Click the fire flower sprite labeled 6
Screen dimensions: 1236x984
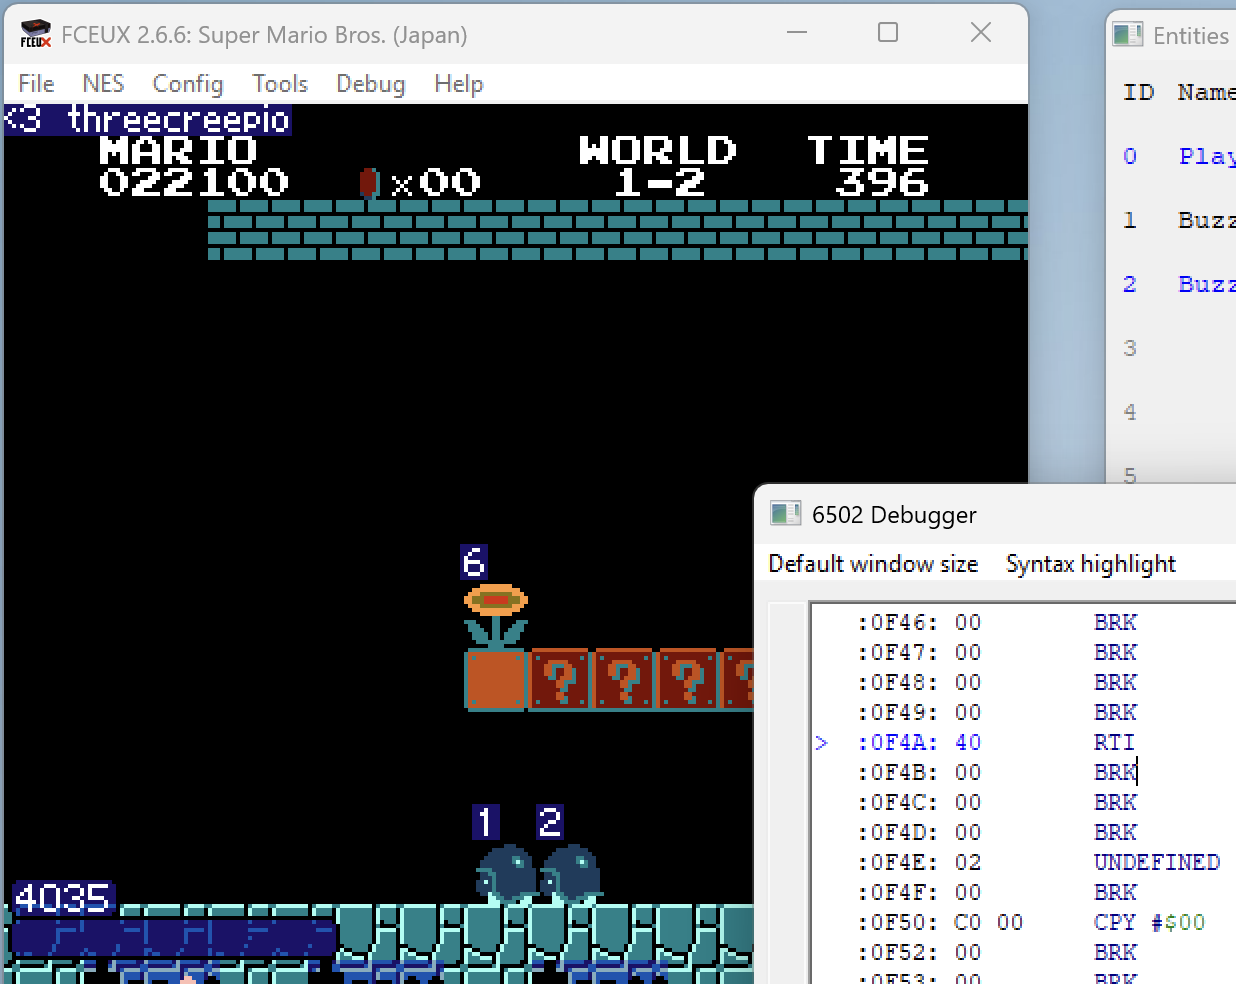[x=495, y=615]
